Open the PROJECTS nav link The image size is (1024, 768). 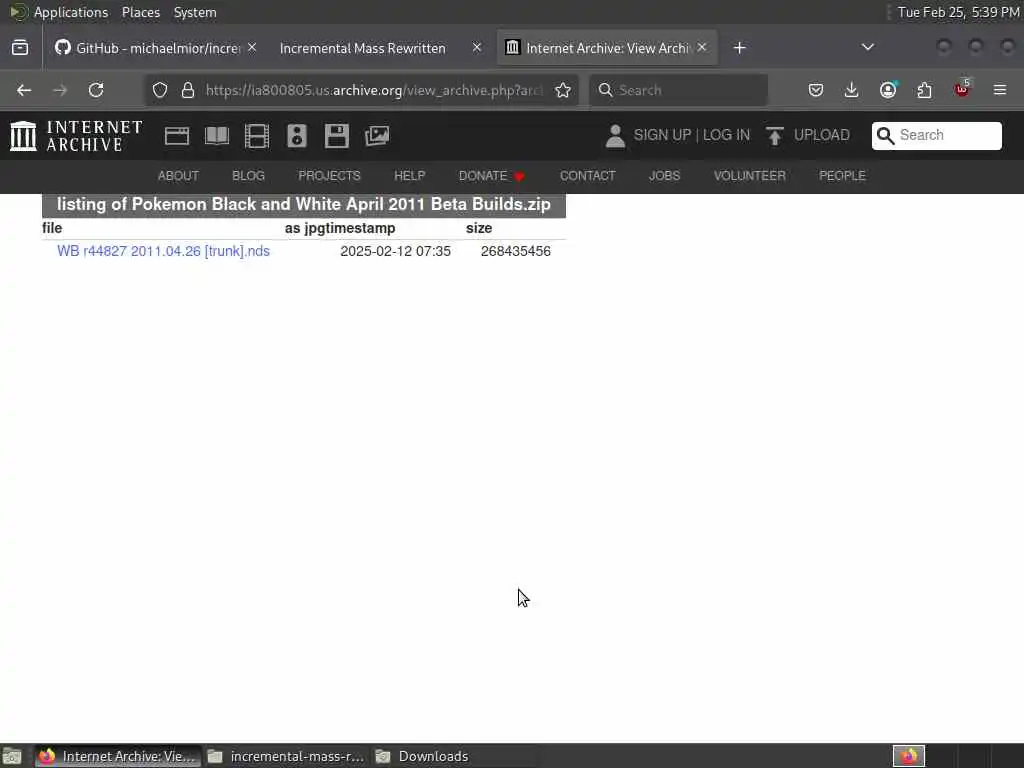[x=329, y=176]
